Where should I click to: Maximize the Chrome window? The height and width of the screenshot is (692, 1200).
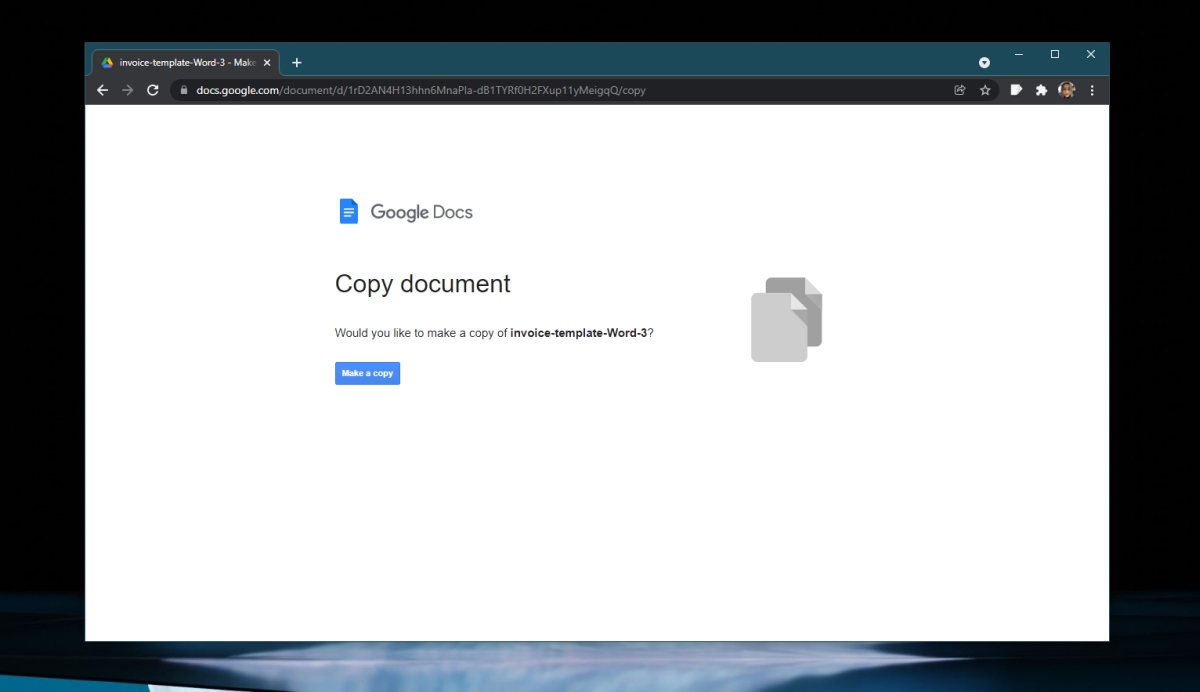[1055, 54]
